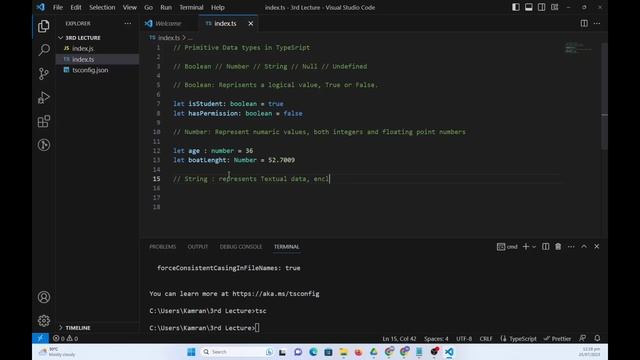Open the VS Code icon on the taskbar
The image size is (640, 360).
pos(449,352)
